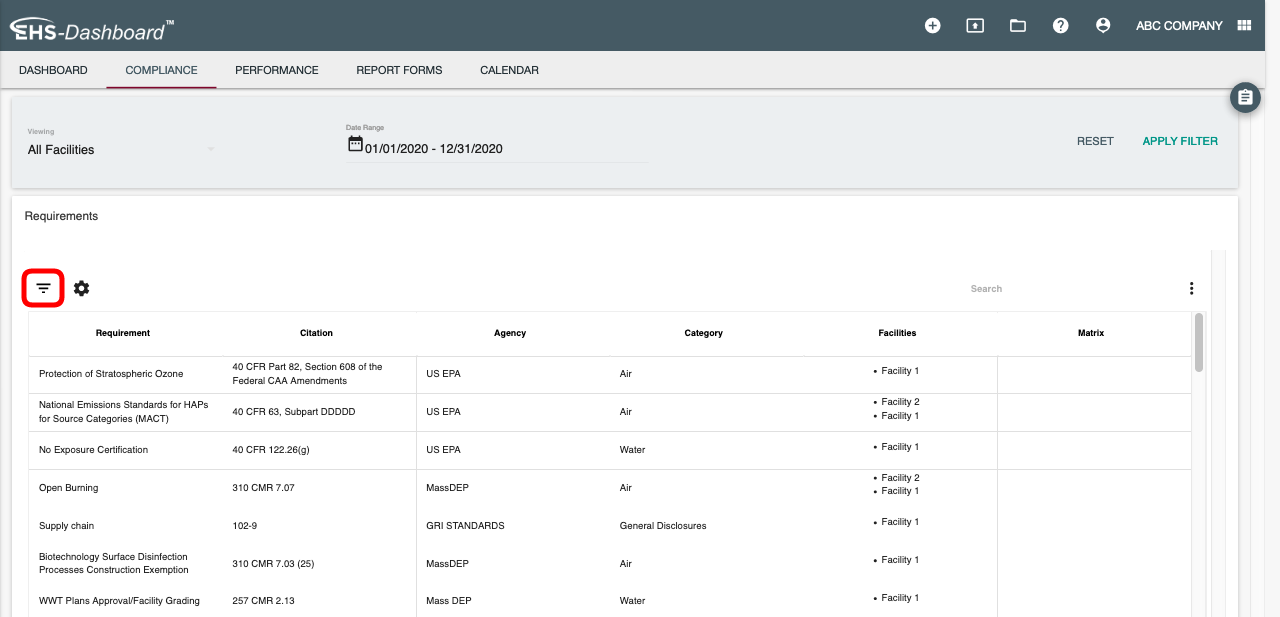Viewport: 1280px width, 617px height.
Task: Expand the All Facilities viewing dropdown
Action: tap(120, 149)
